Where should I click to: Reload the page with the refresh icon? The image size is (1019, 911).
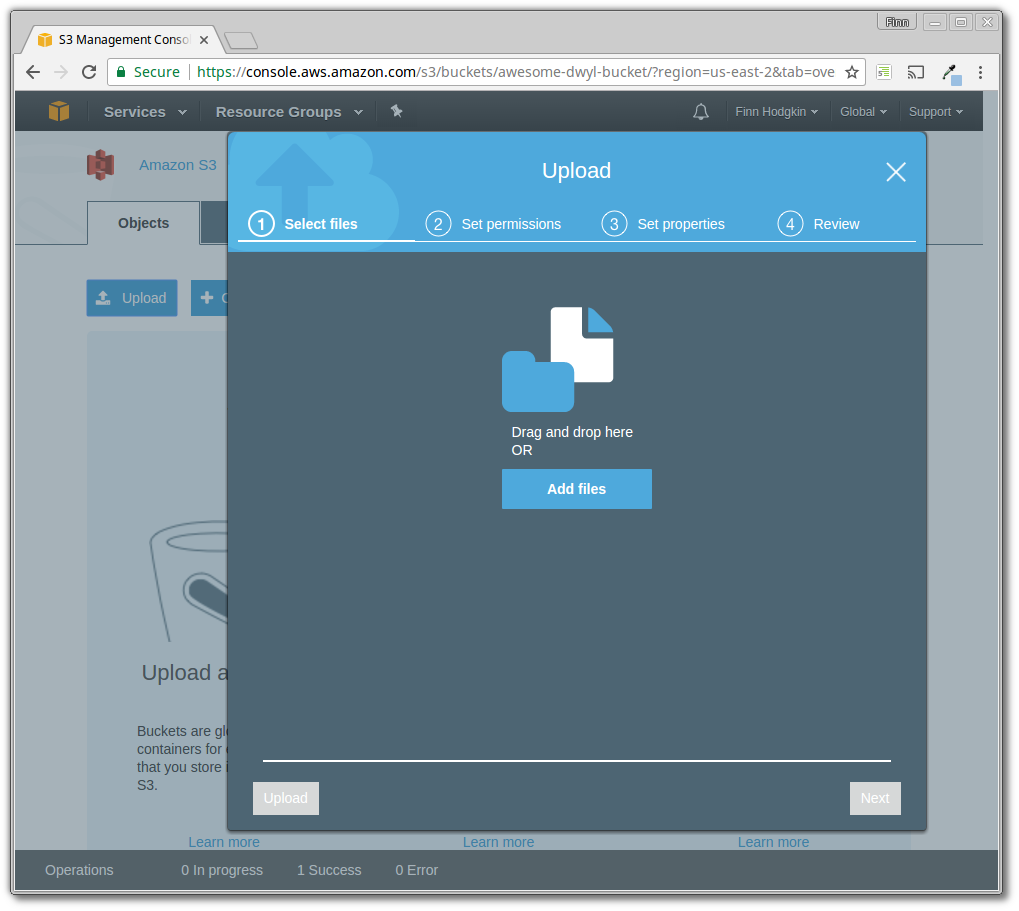pos(89,72)
